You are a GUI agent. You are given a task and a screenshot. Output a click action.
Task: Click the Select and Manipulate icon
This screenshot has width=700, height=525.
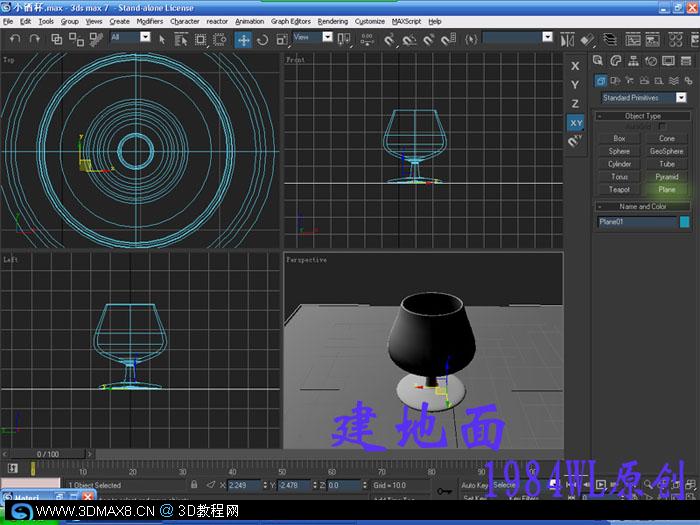click(x=367, y=40)
